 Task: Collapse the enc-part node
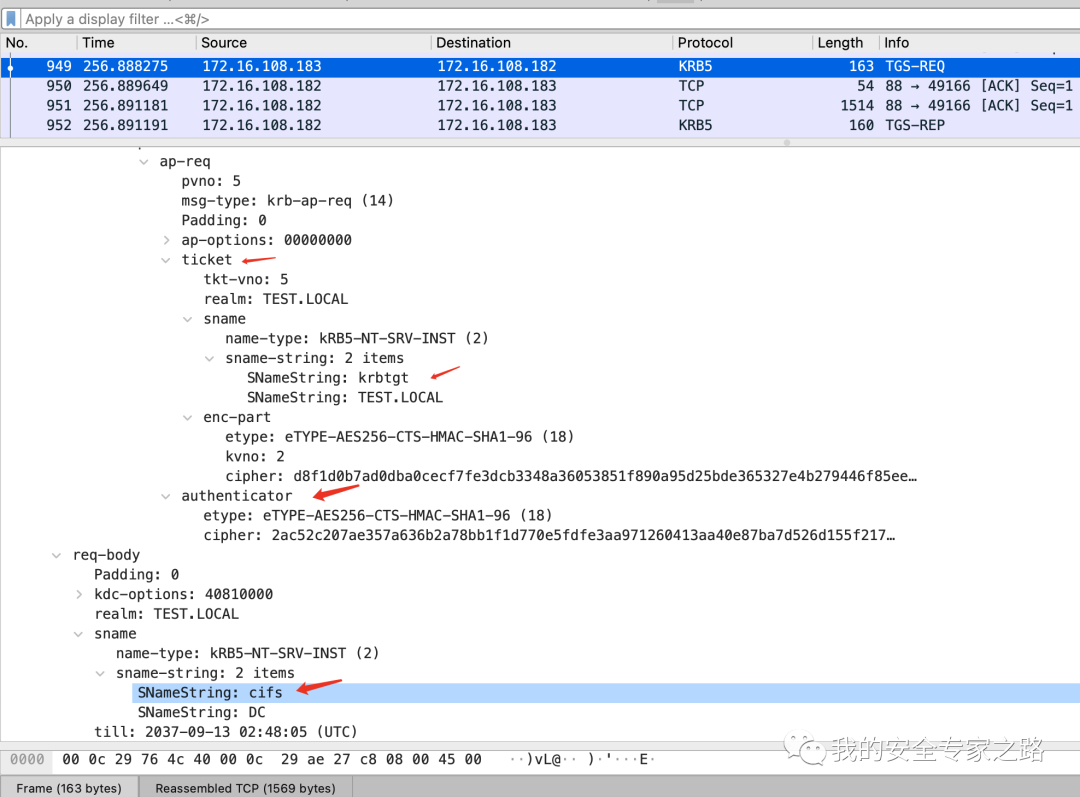point(187,418)
